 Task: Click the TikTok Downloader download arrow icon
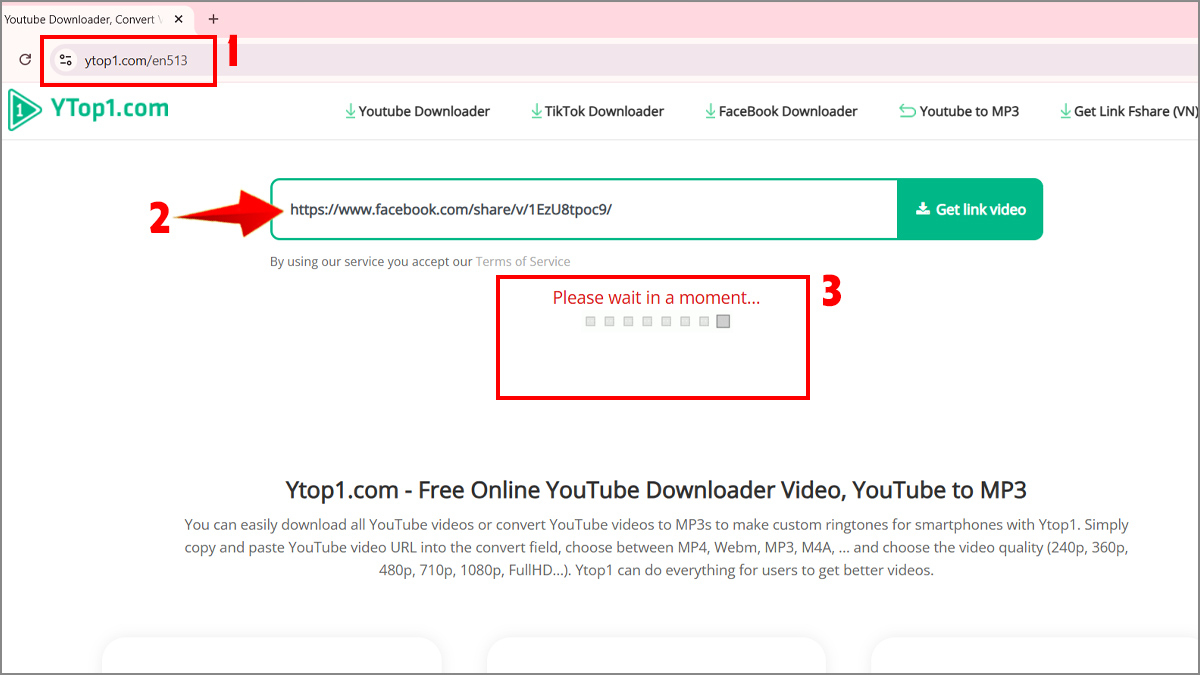[x=537, y=110]
